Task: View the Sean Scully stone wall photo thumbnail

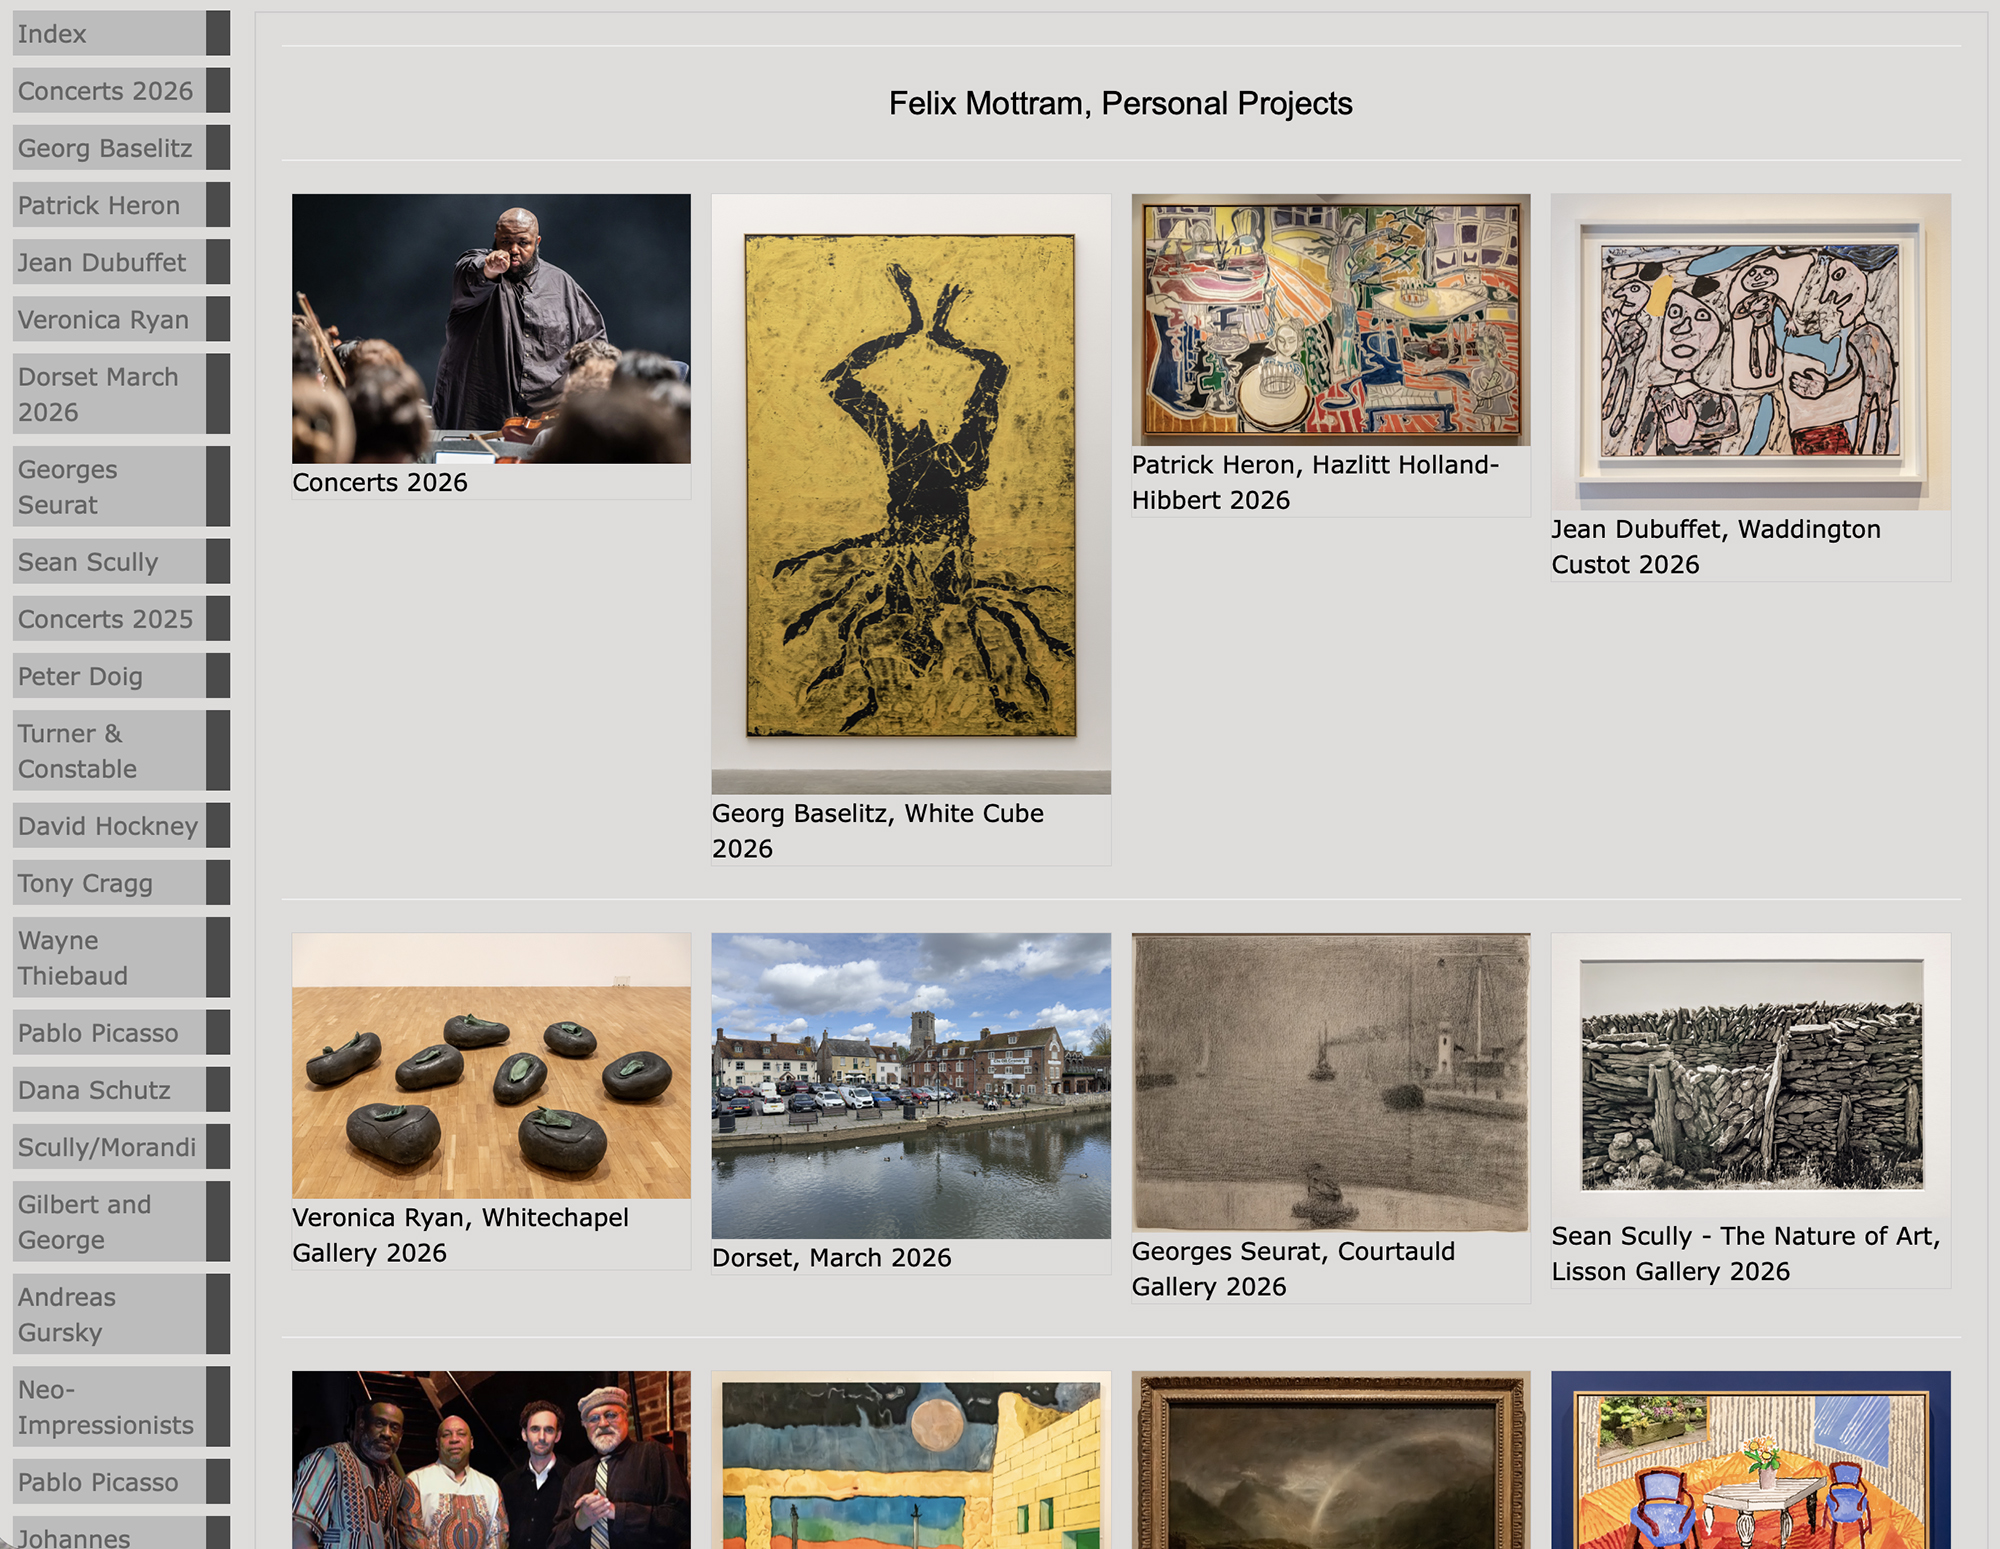Action: pos(1751,1075)
